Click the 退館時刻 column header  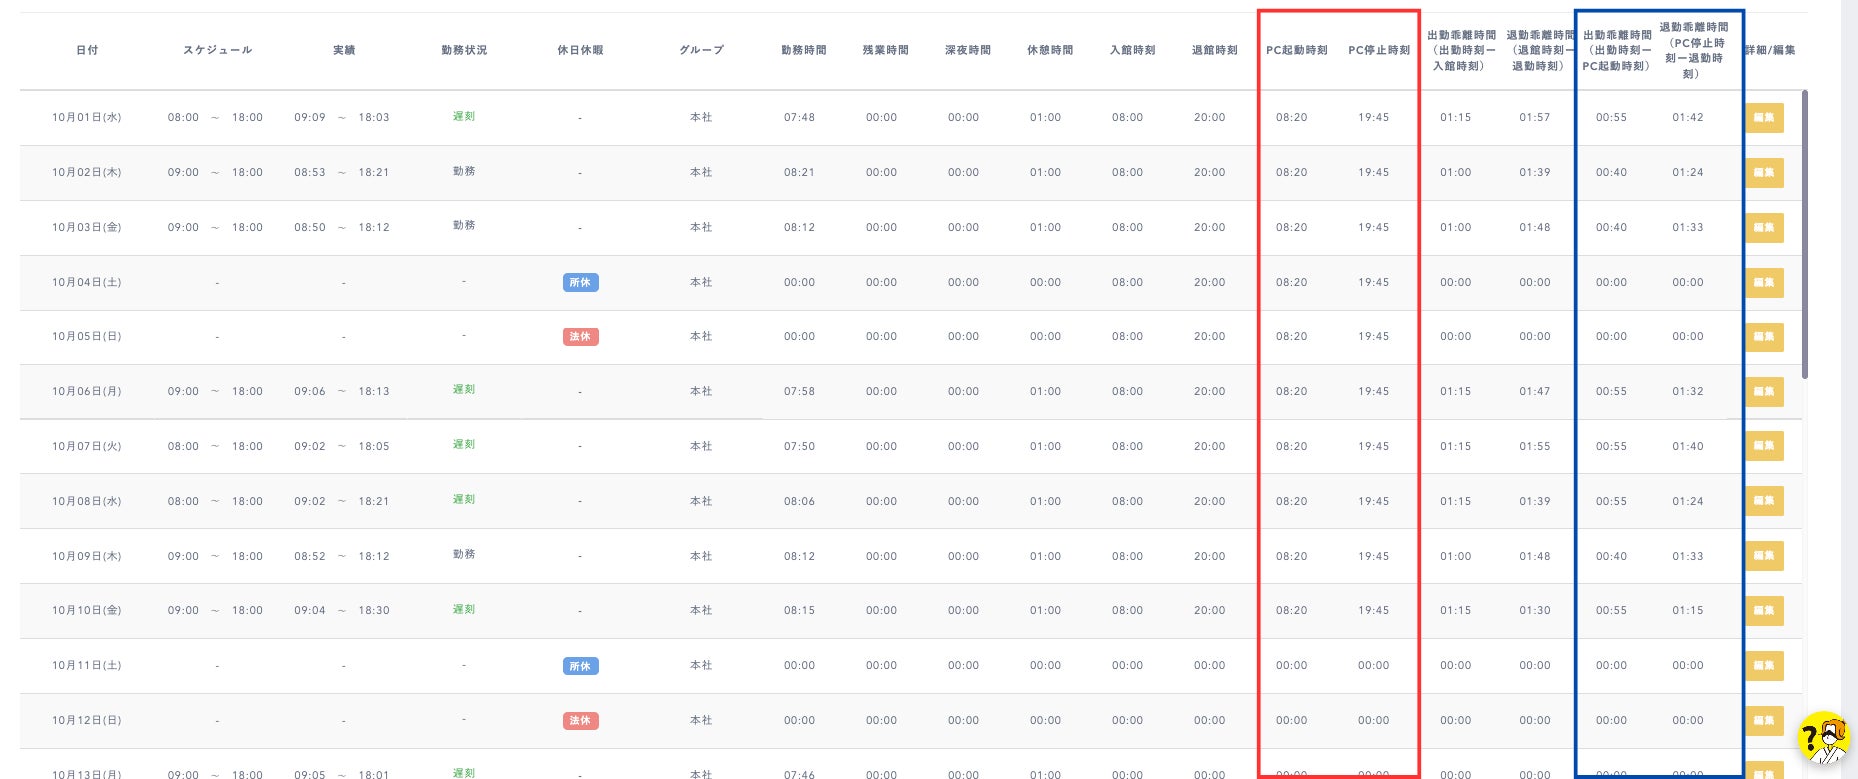pyautogui.click(x=1214, y=50)
